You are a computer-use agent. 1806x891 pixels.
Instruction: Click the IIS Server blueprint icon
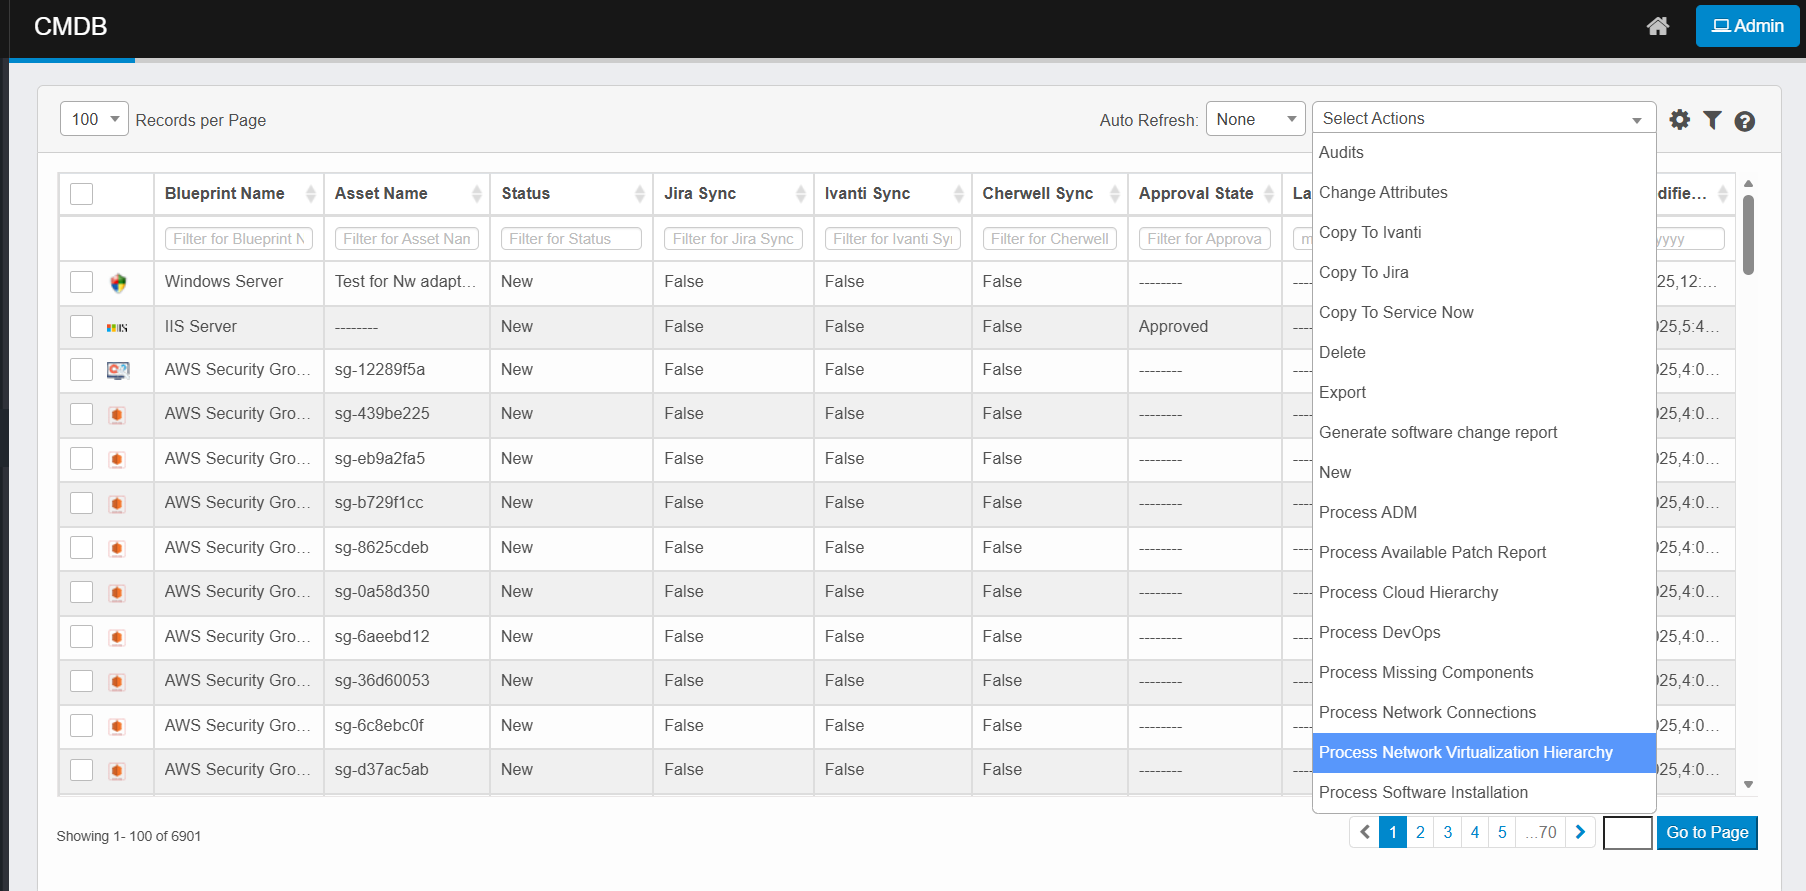point(118,327)
